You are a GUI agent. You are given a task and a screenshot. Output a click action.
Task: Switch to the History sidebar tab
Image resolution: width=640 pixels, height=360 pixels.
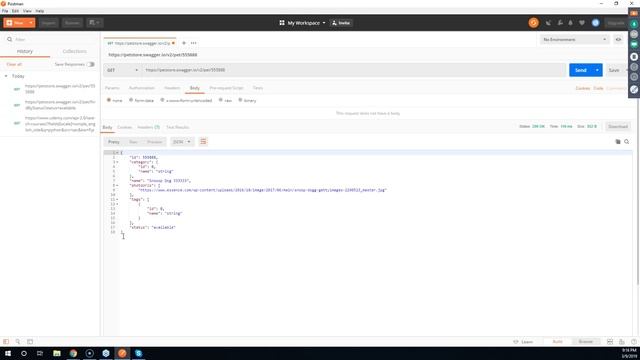tap(25, 51)
